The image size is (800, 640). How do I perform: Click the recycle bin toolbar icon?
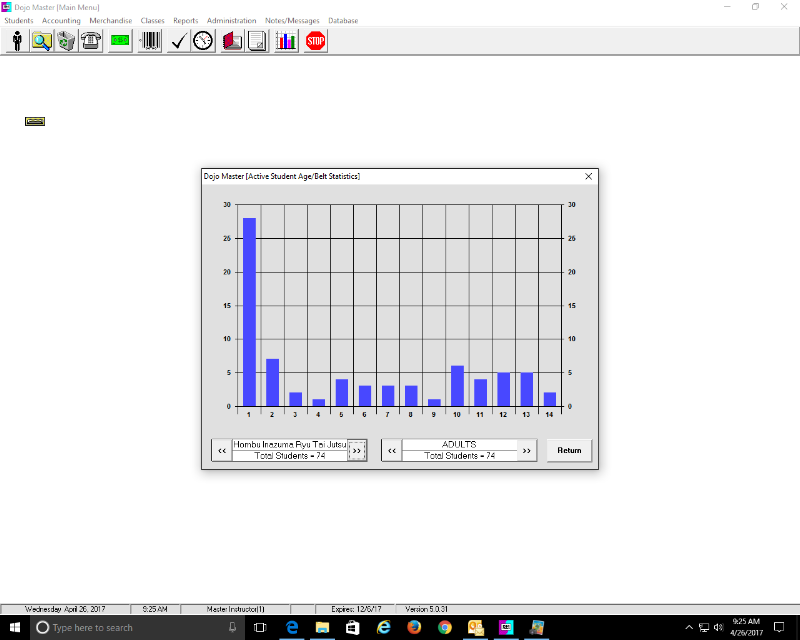click(x=66, y=41)
